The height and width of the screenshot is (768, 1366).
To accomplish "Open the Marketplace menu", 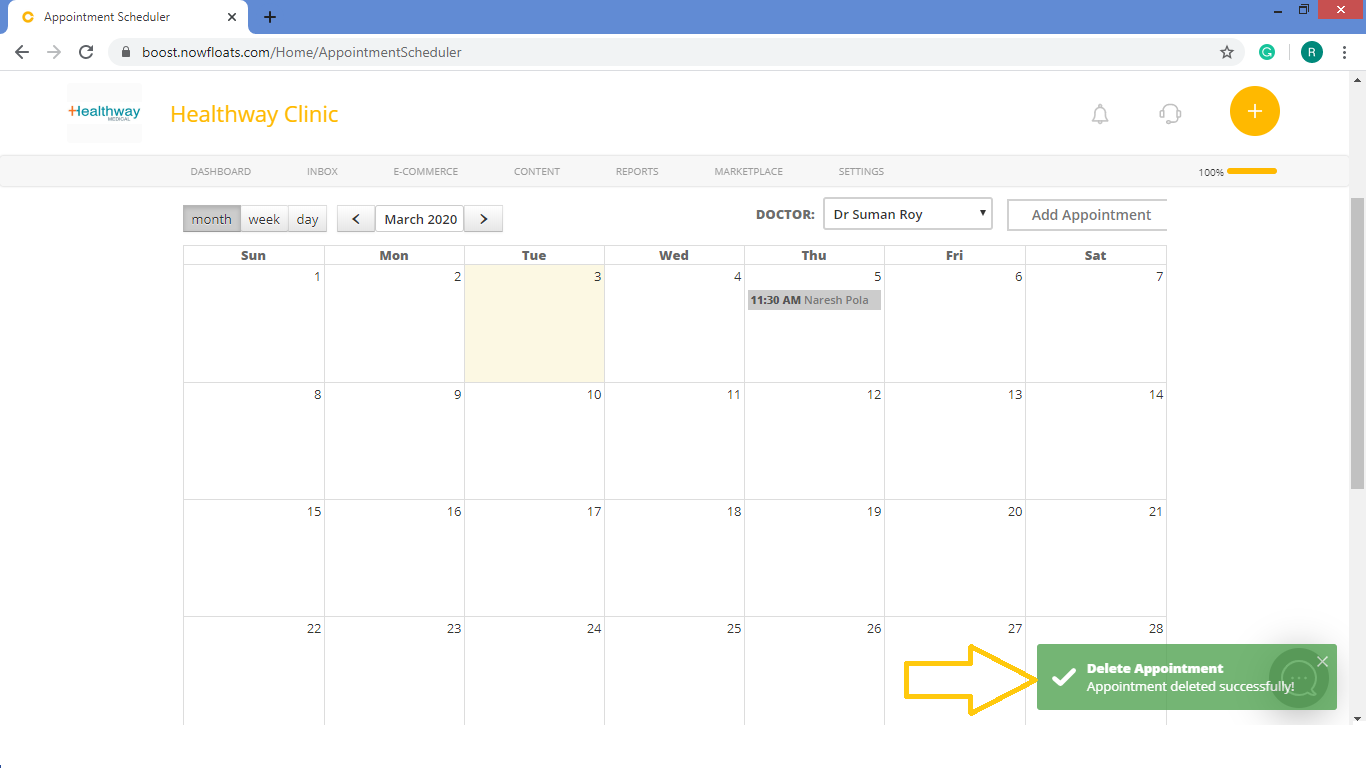I will coord(749,172).
